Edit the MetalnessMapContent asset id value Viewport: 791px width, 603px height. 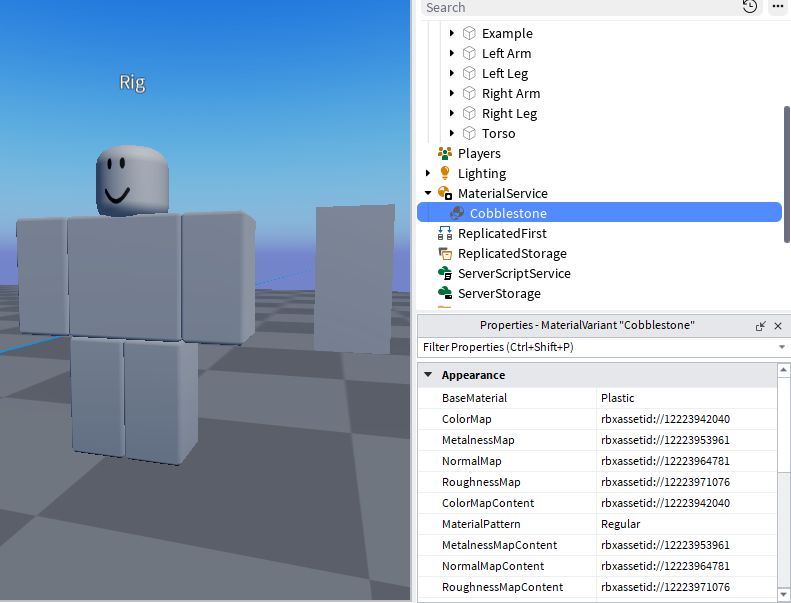(686, 545)
